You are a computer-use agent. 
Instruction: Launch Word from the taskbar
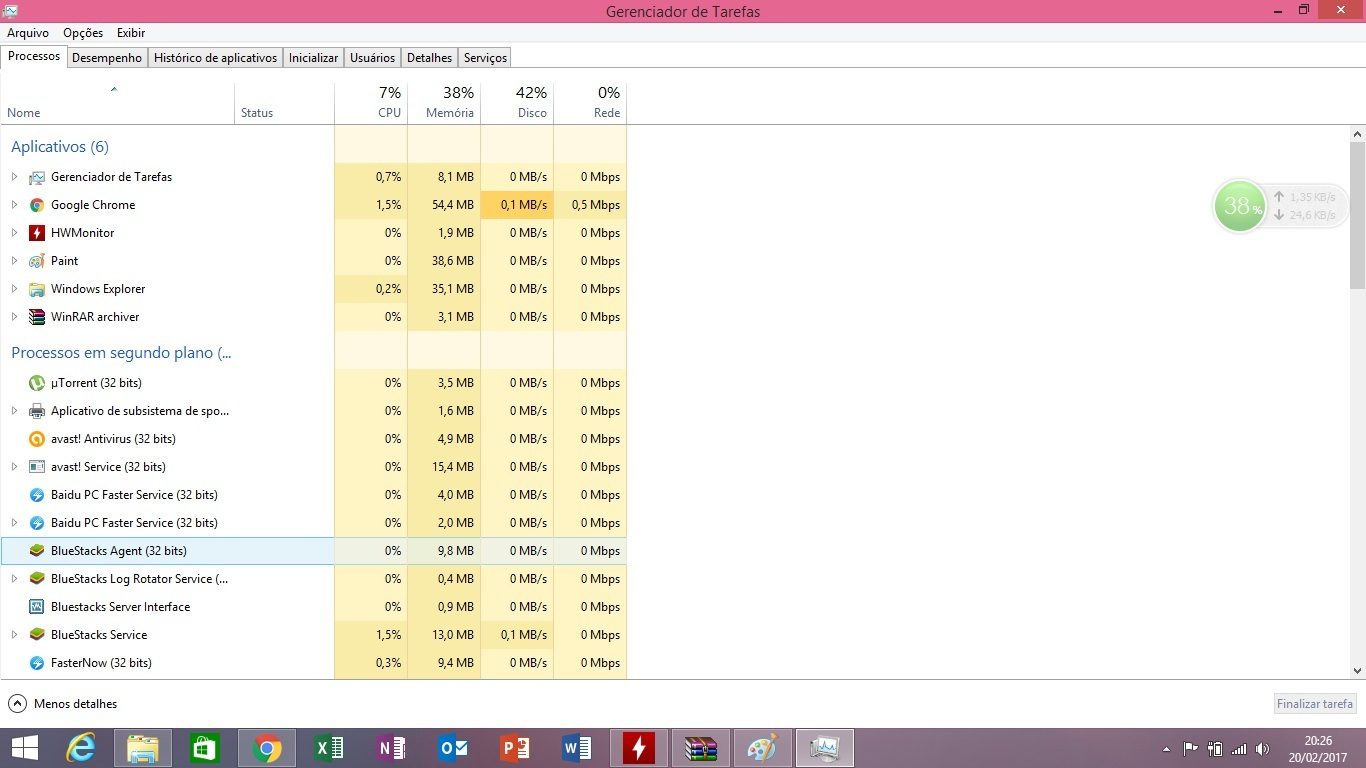[577, 748]
